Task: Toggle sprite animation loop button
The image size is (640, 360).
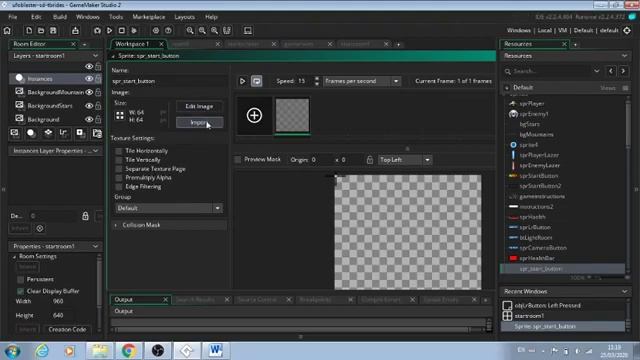Action: (x=256, y=81)
